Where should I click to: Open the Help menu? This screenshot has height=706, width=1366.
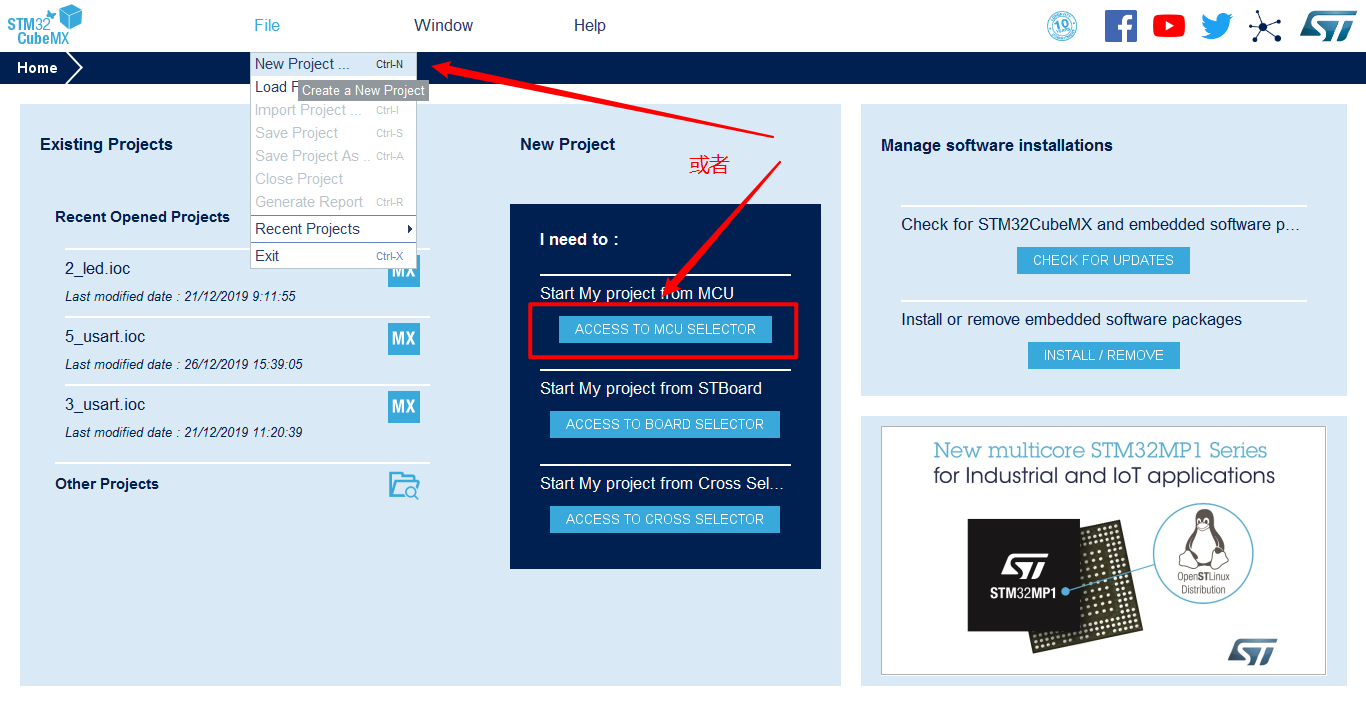pos(589,26)
